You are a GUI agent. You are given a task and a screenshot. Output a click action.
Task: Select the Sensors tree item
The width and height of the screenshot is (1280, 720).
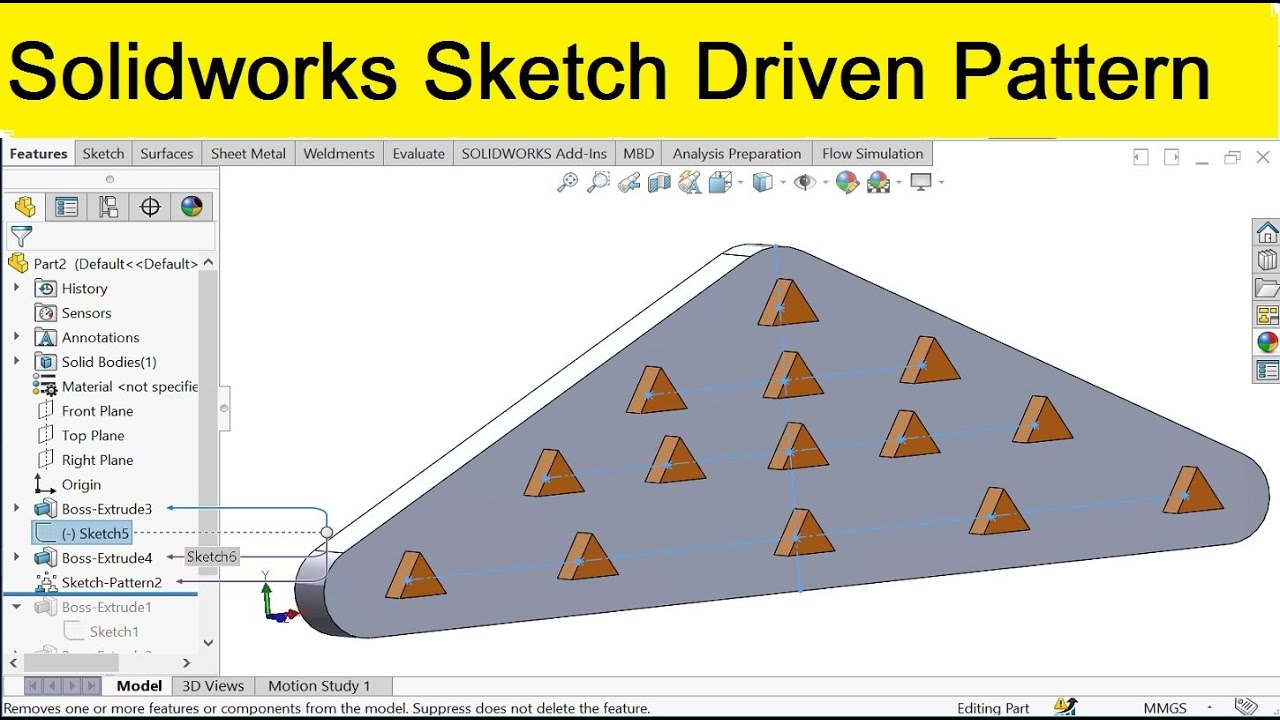pos(73,313)
